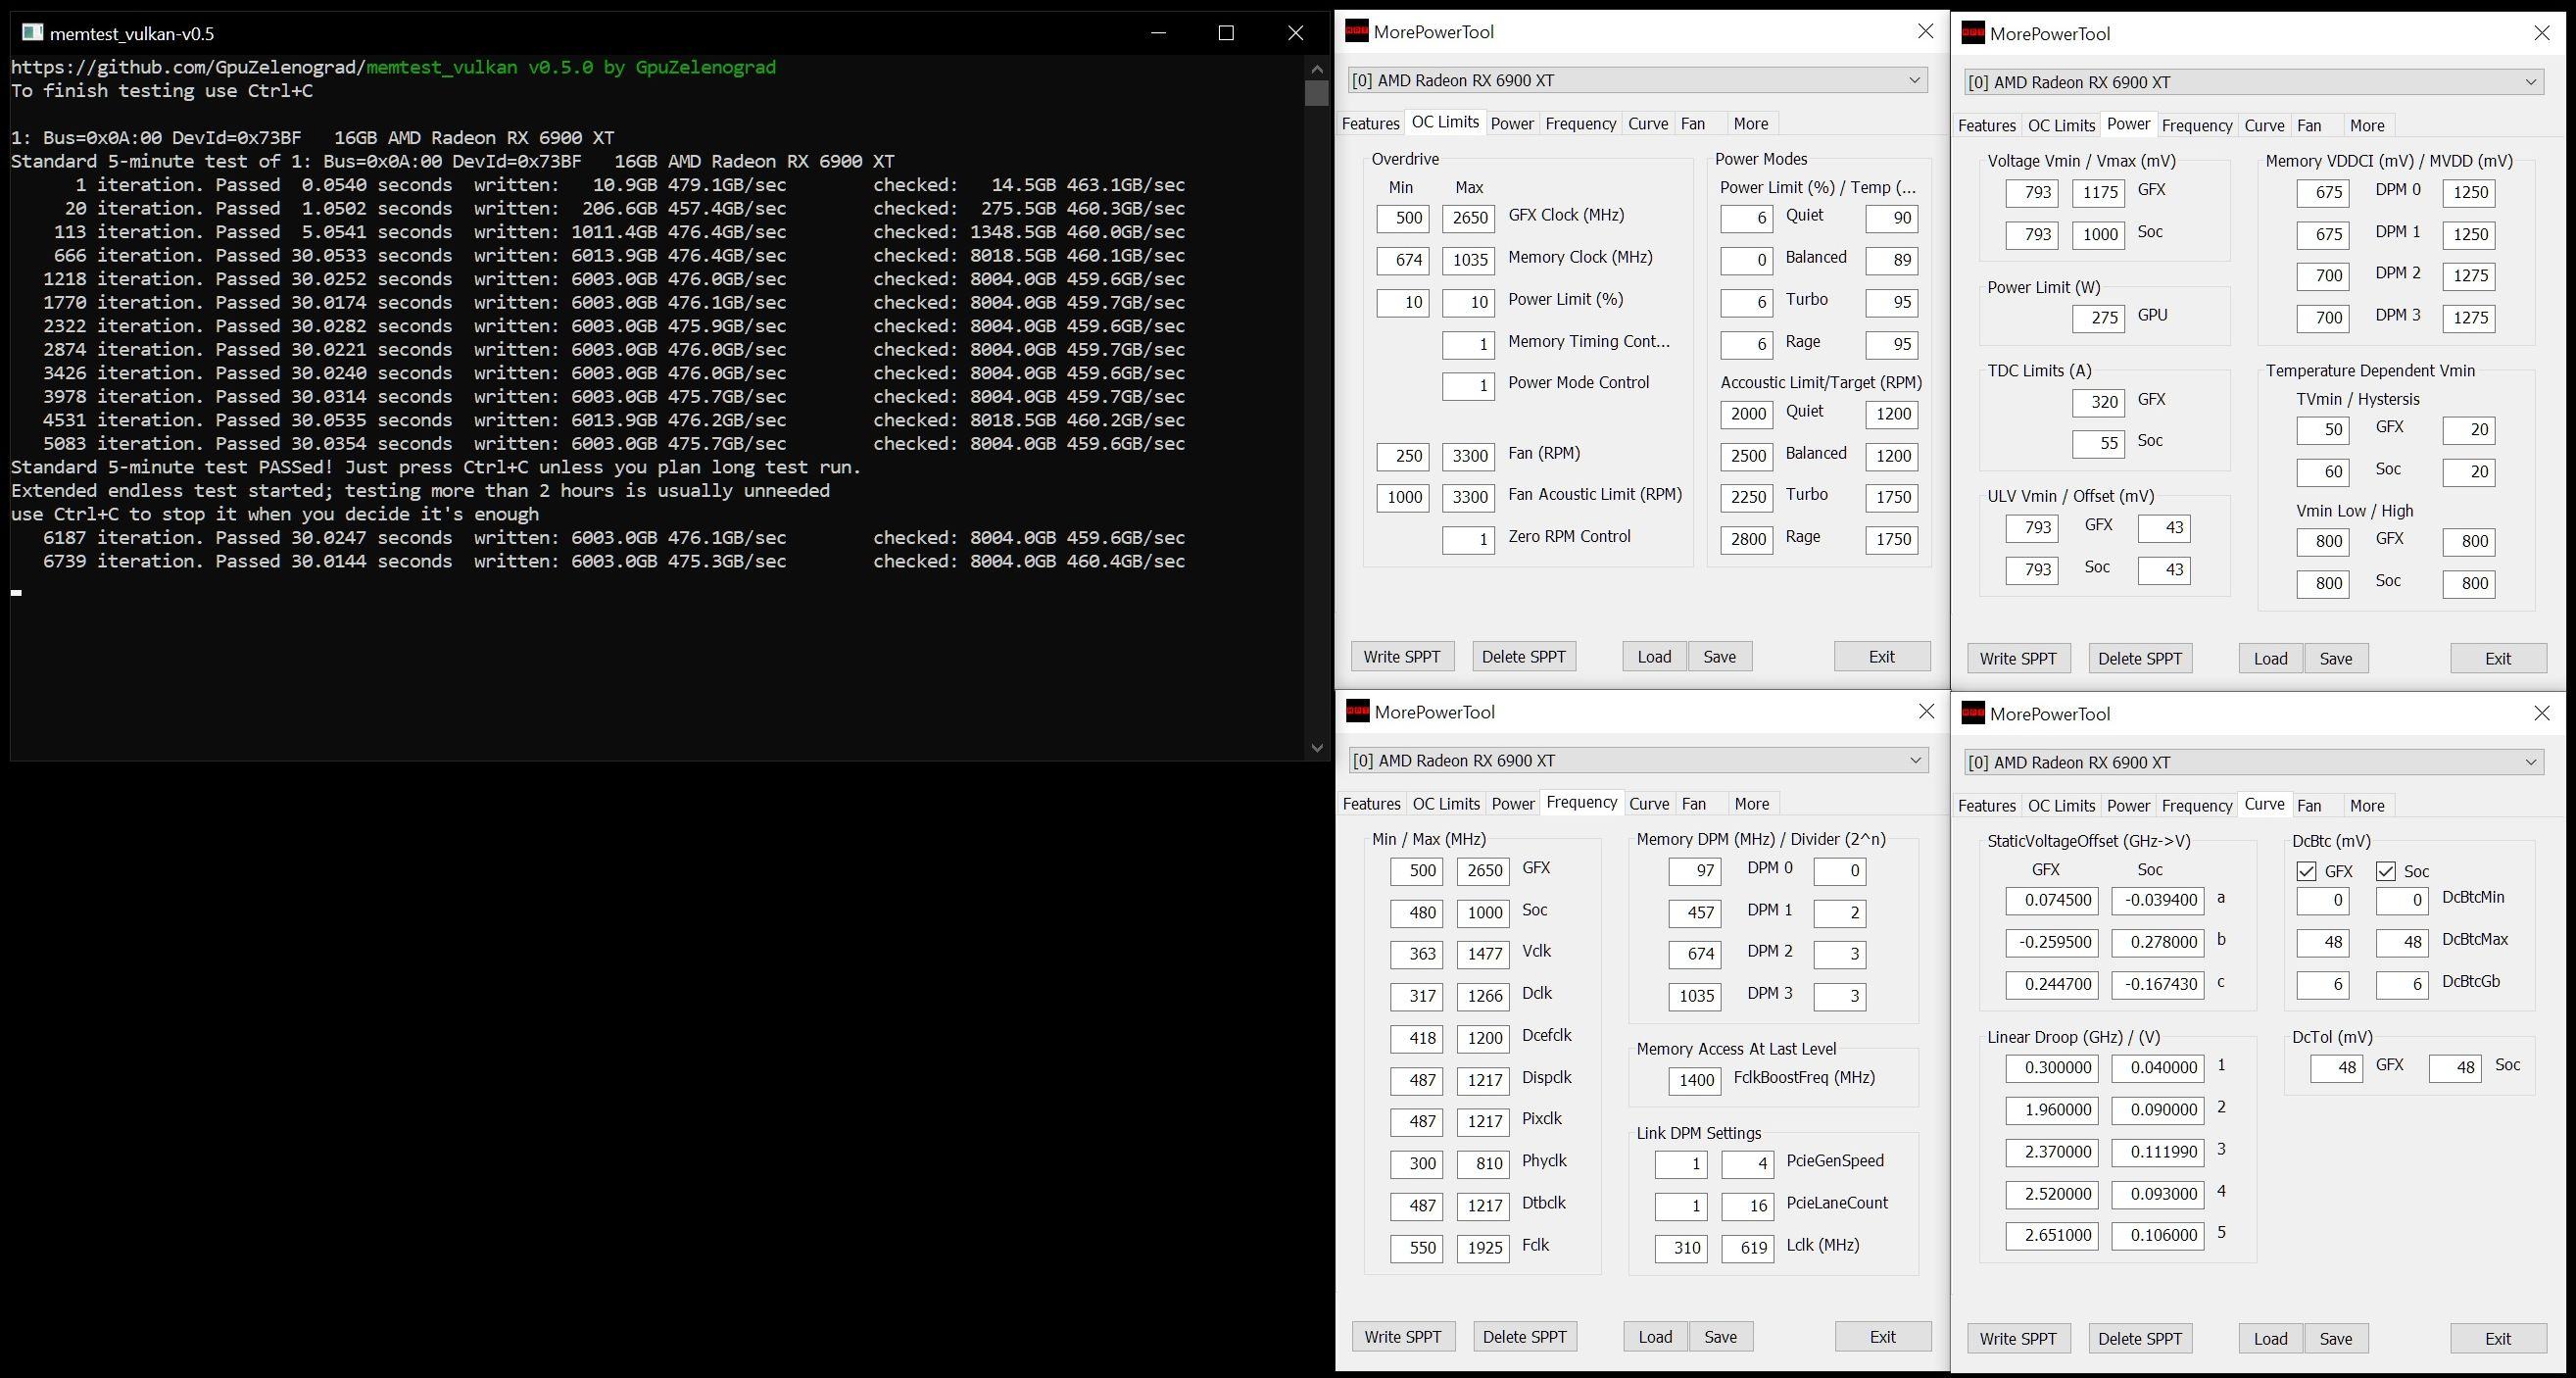This screenshot has width=2576, height=1378.
Task: Open the More tab in the Power window
Action: tap(2367, 126)
